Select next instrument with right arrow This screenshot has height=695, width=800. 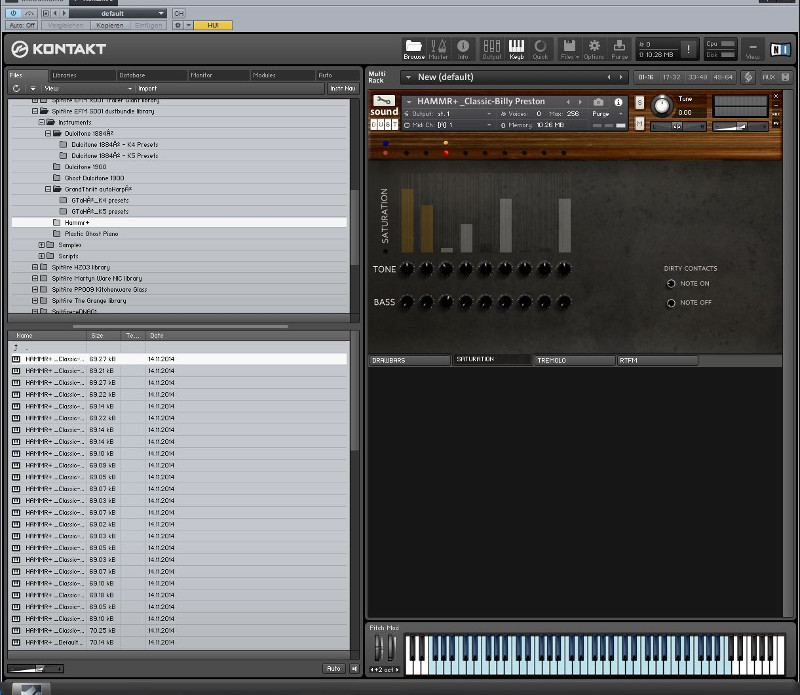tap(580, 102)
